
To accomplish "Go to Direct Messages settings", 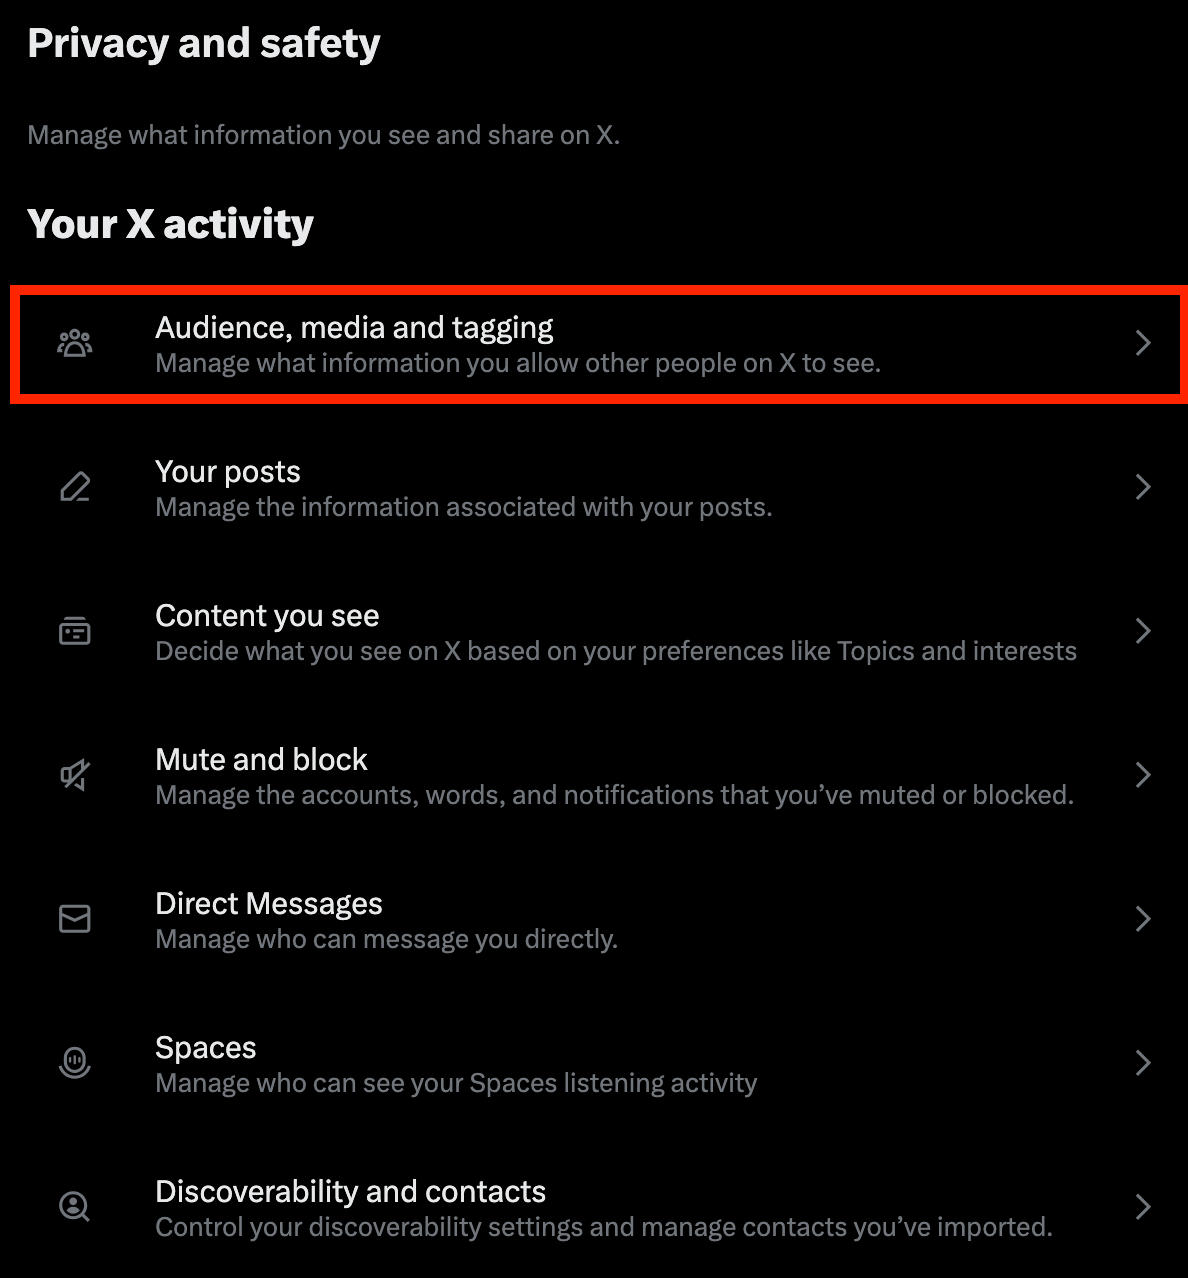I will tap(269, 904).
